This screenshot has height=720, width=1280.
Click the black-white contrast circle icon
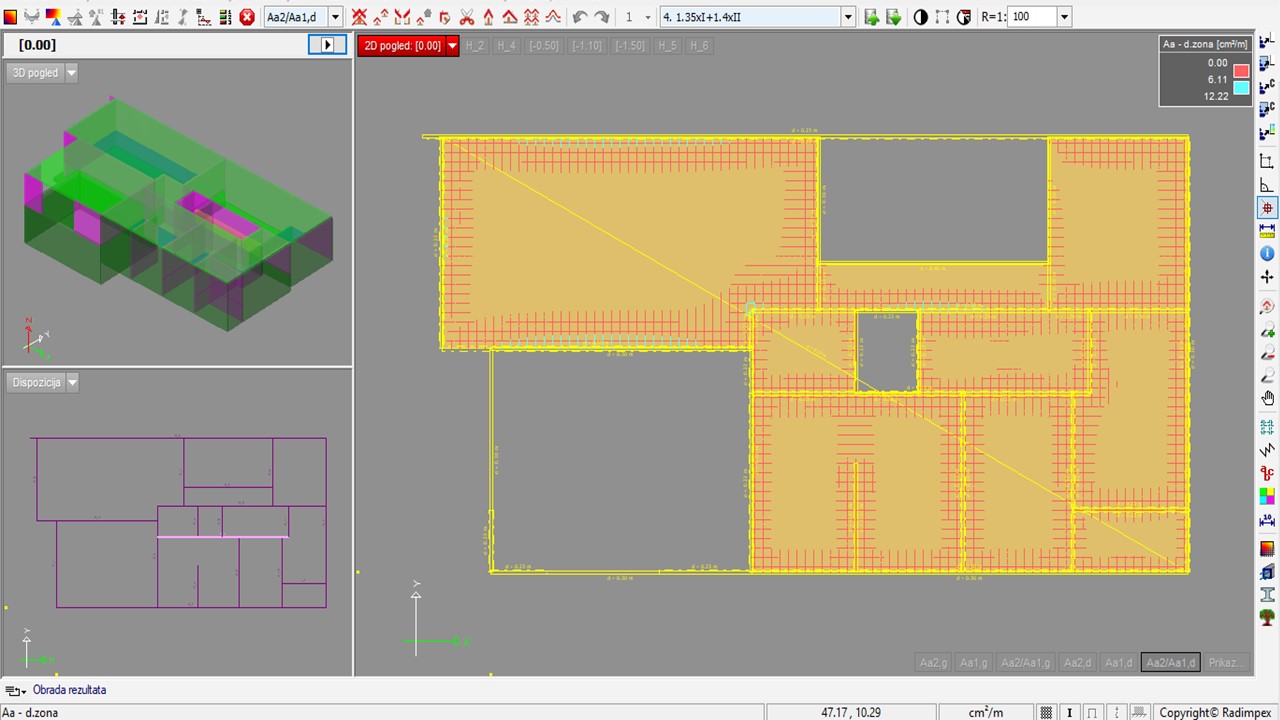(x=920, y=17)
